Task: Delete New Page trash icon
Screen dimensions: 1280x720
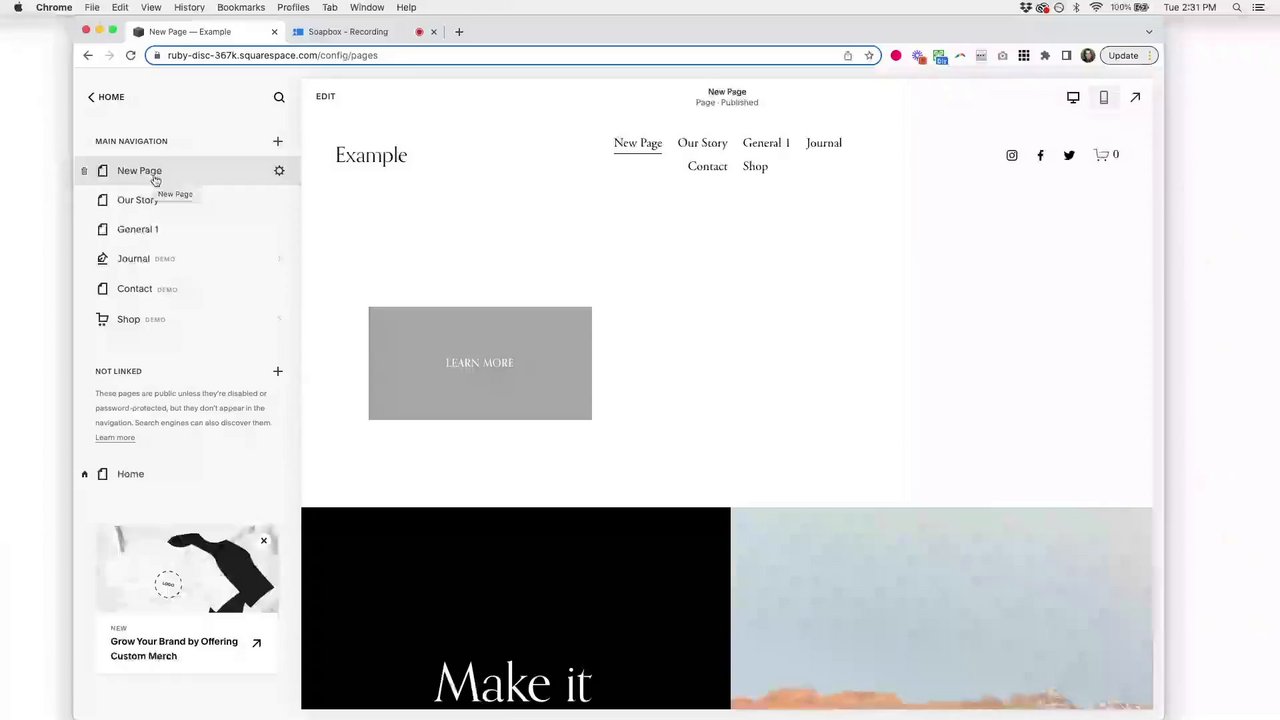Action: [84, 171]
